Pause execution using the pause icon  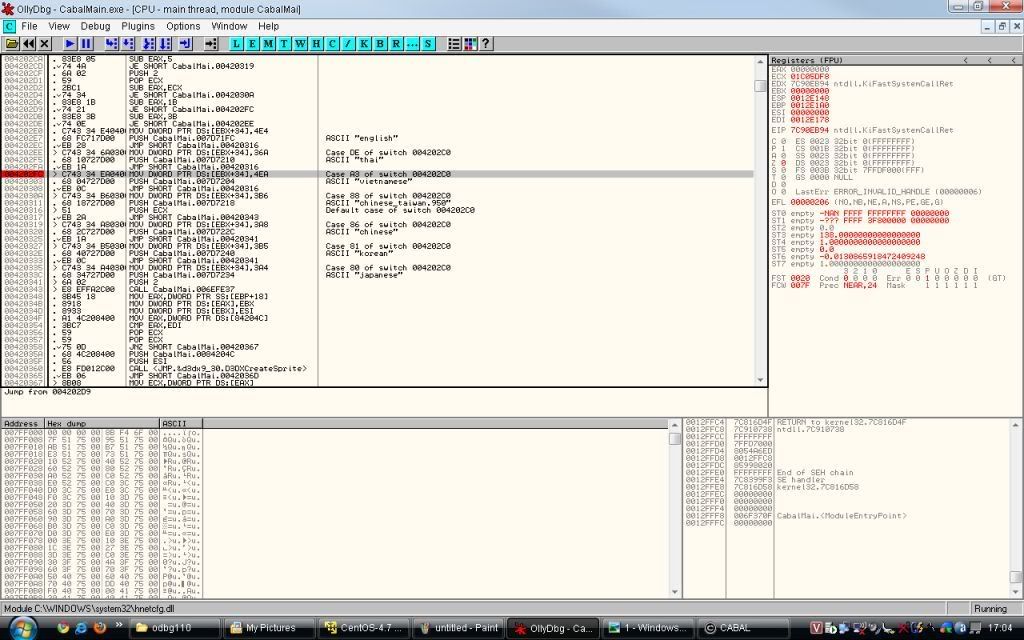tap(86, 44)
